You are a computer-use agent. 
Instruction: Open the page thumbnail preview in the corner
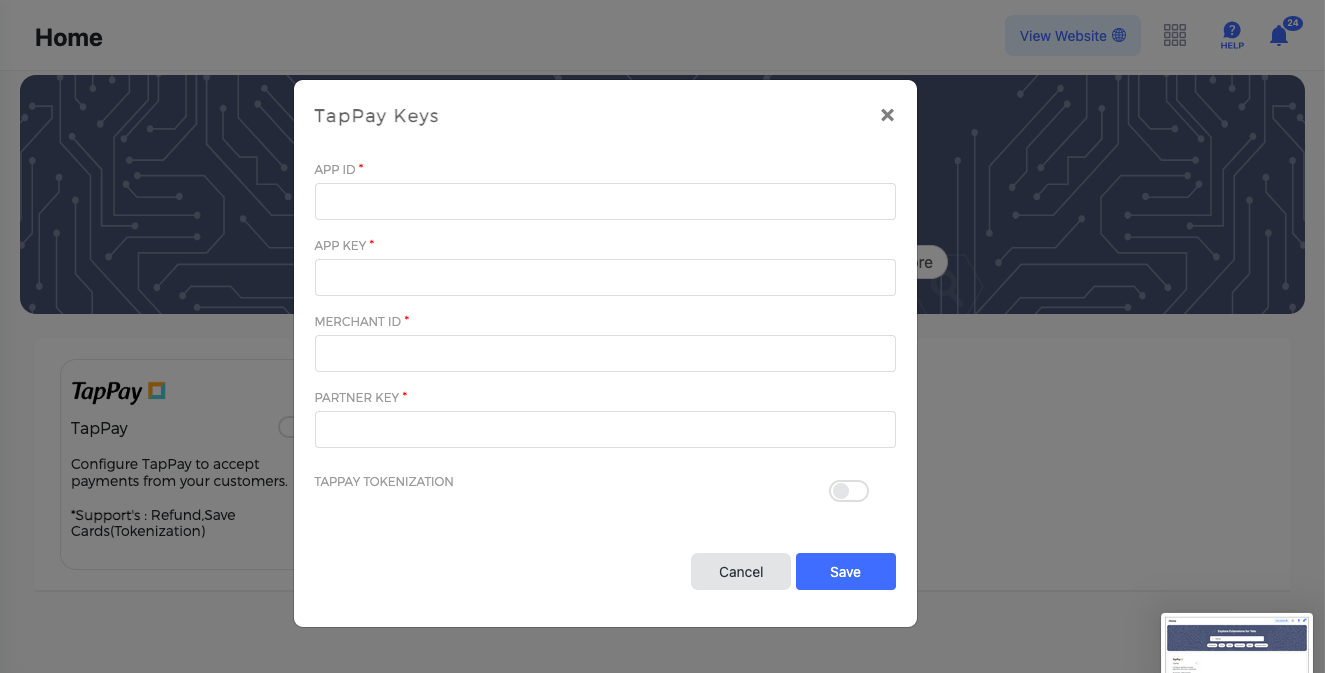(x=1236, y=642)
